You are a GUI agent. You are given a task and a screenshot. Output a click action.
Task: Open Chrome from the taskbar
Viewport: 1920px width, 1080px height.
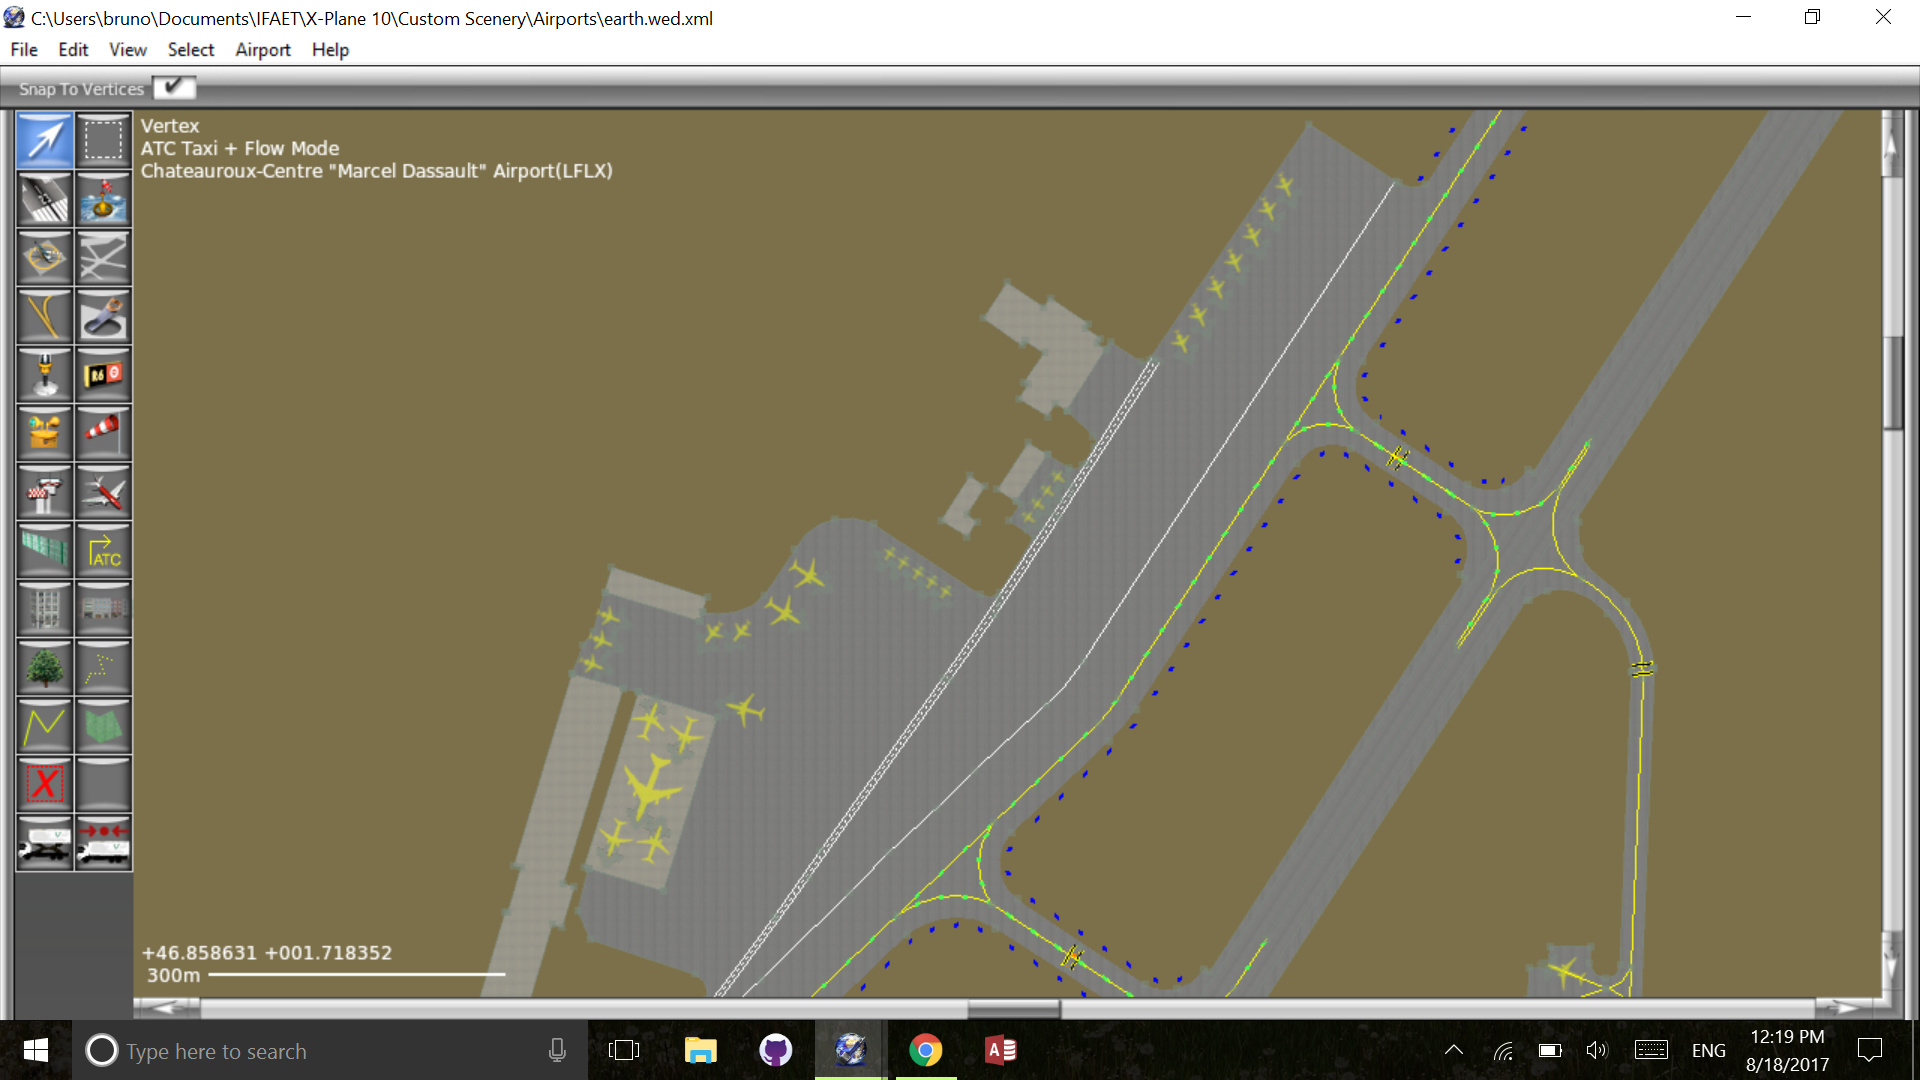point(925,1051)
